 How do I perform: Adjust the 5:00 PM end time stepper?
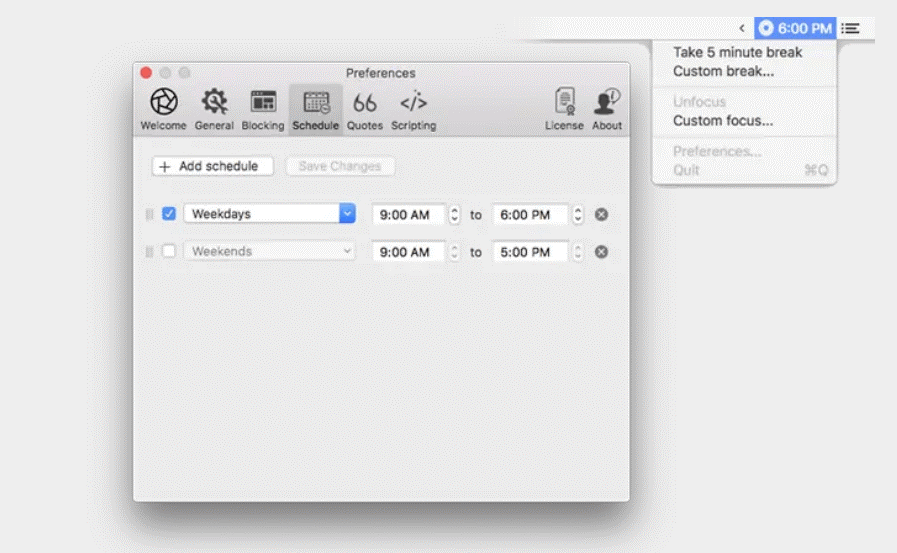[578, 252]
